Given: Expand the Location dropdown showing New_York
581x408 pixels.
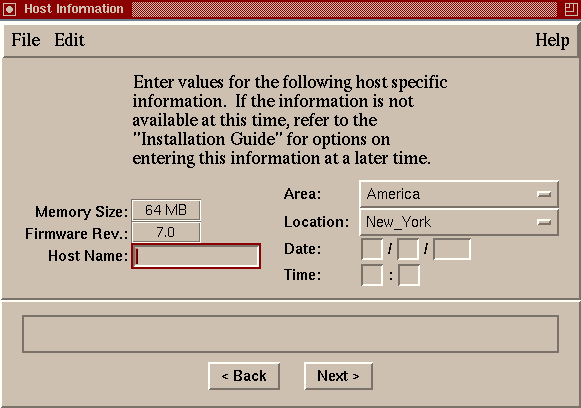Looking at the screenshot, I should tap(459, 222).
